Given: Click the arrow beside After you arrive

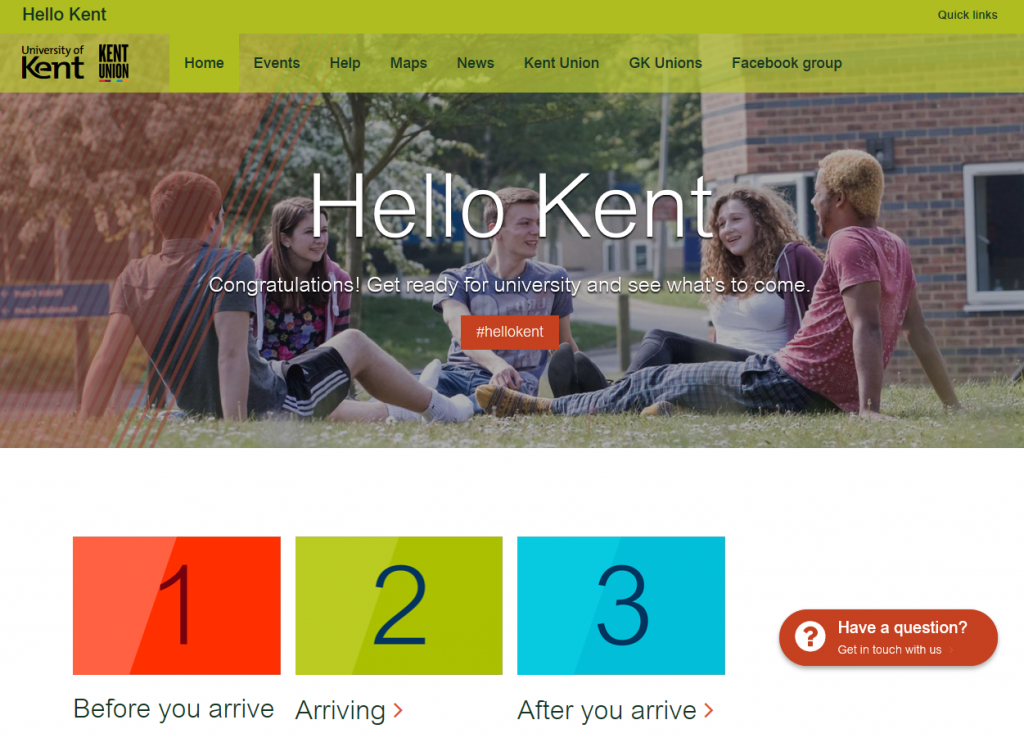Looking at the screenshot, I should point(709,710).
